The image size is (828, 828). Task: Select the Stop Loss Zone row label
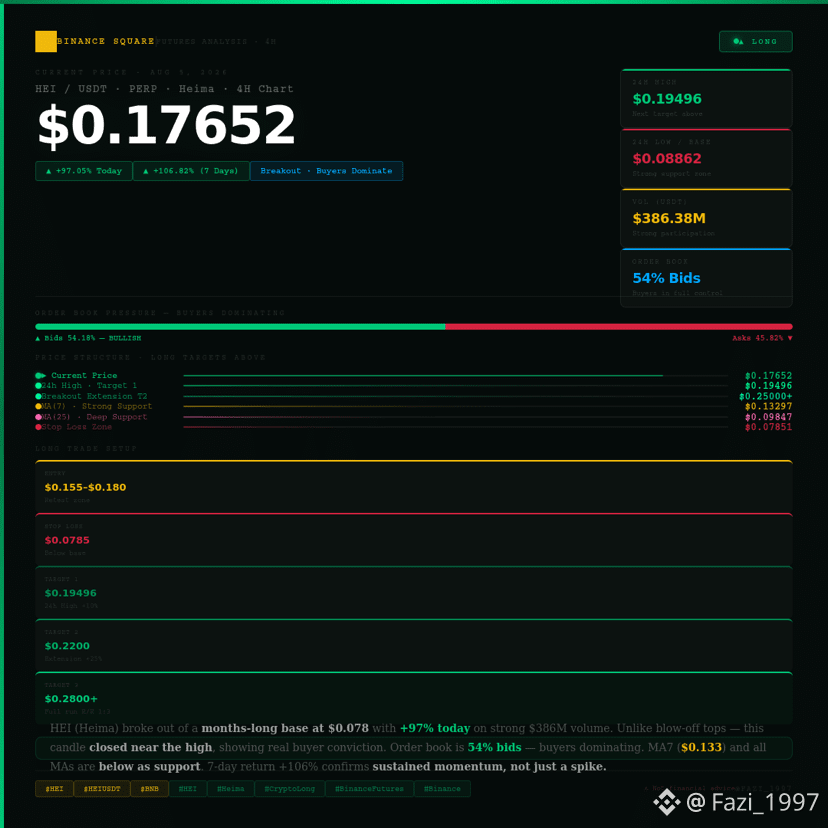[x=77, y=427]
